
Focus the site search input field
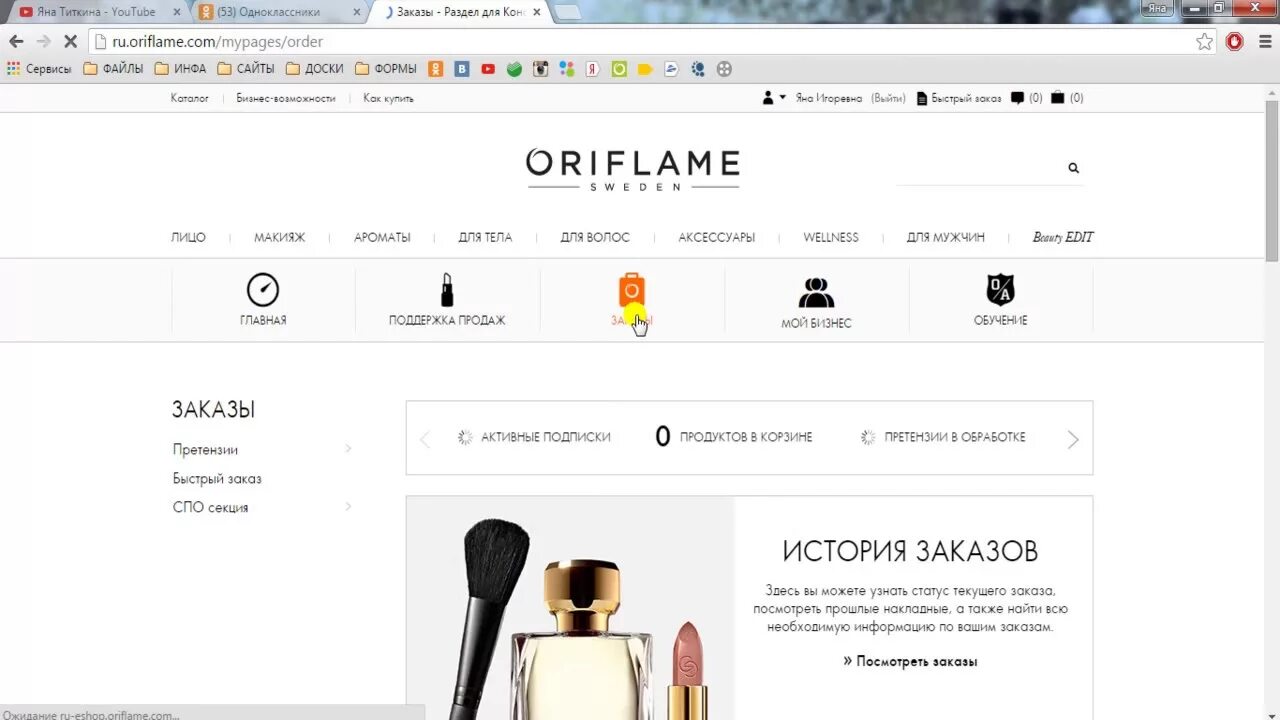point(980,168)
